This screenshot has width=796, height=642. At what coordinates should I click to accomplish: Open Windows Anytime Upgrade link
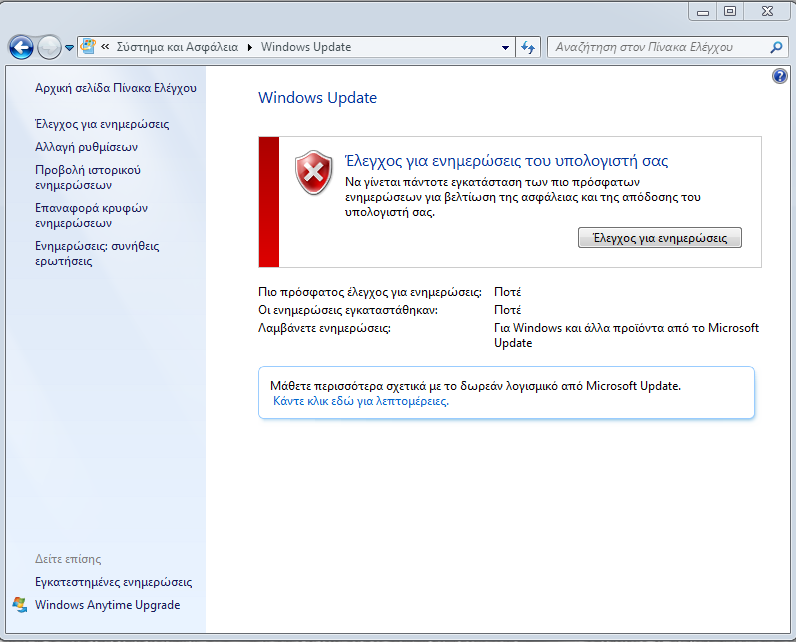pyautogui.click(x=108, y=605)
